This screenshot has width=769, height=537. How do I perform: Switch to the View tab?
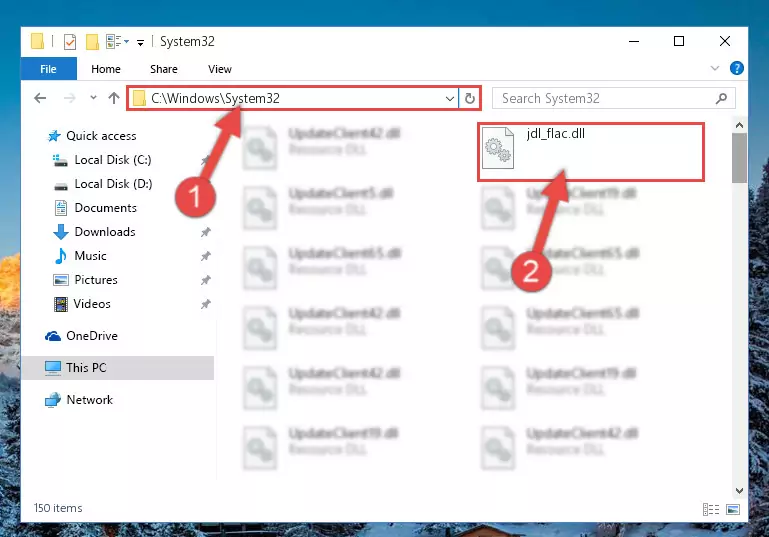219,69
